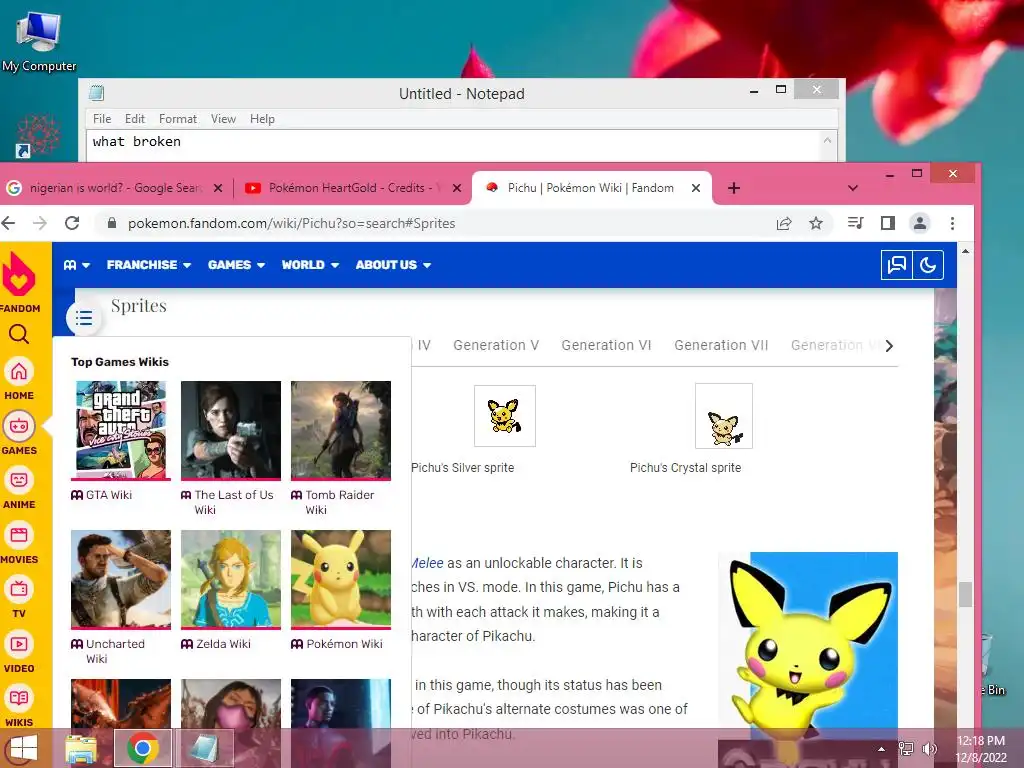Select the Video sidebar icon
Screen dimensions: 1024x768
coord(19,645)
